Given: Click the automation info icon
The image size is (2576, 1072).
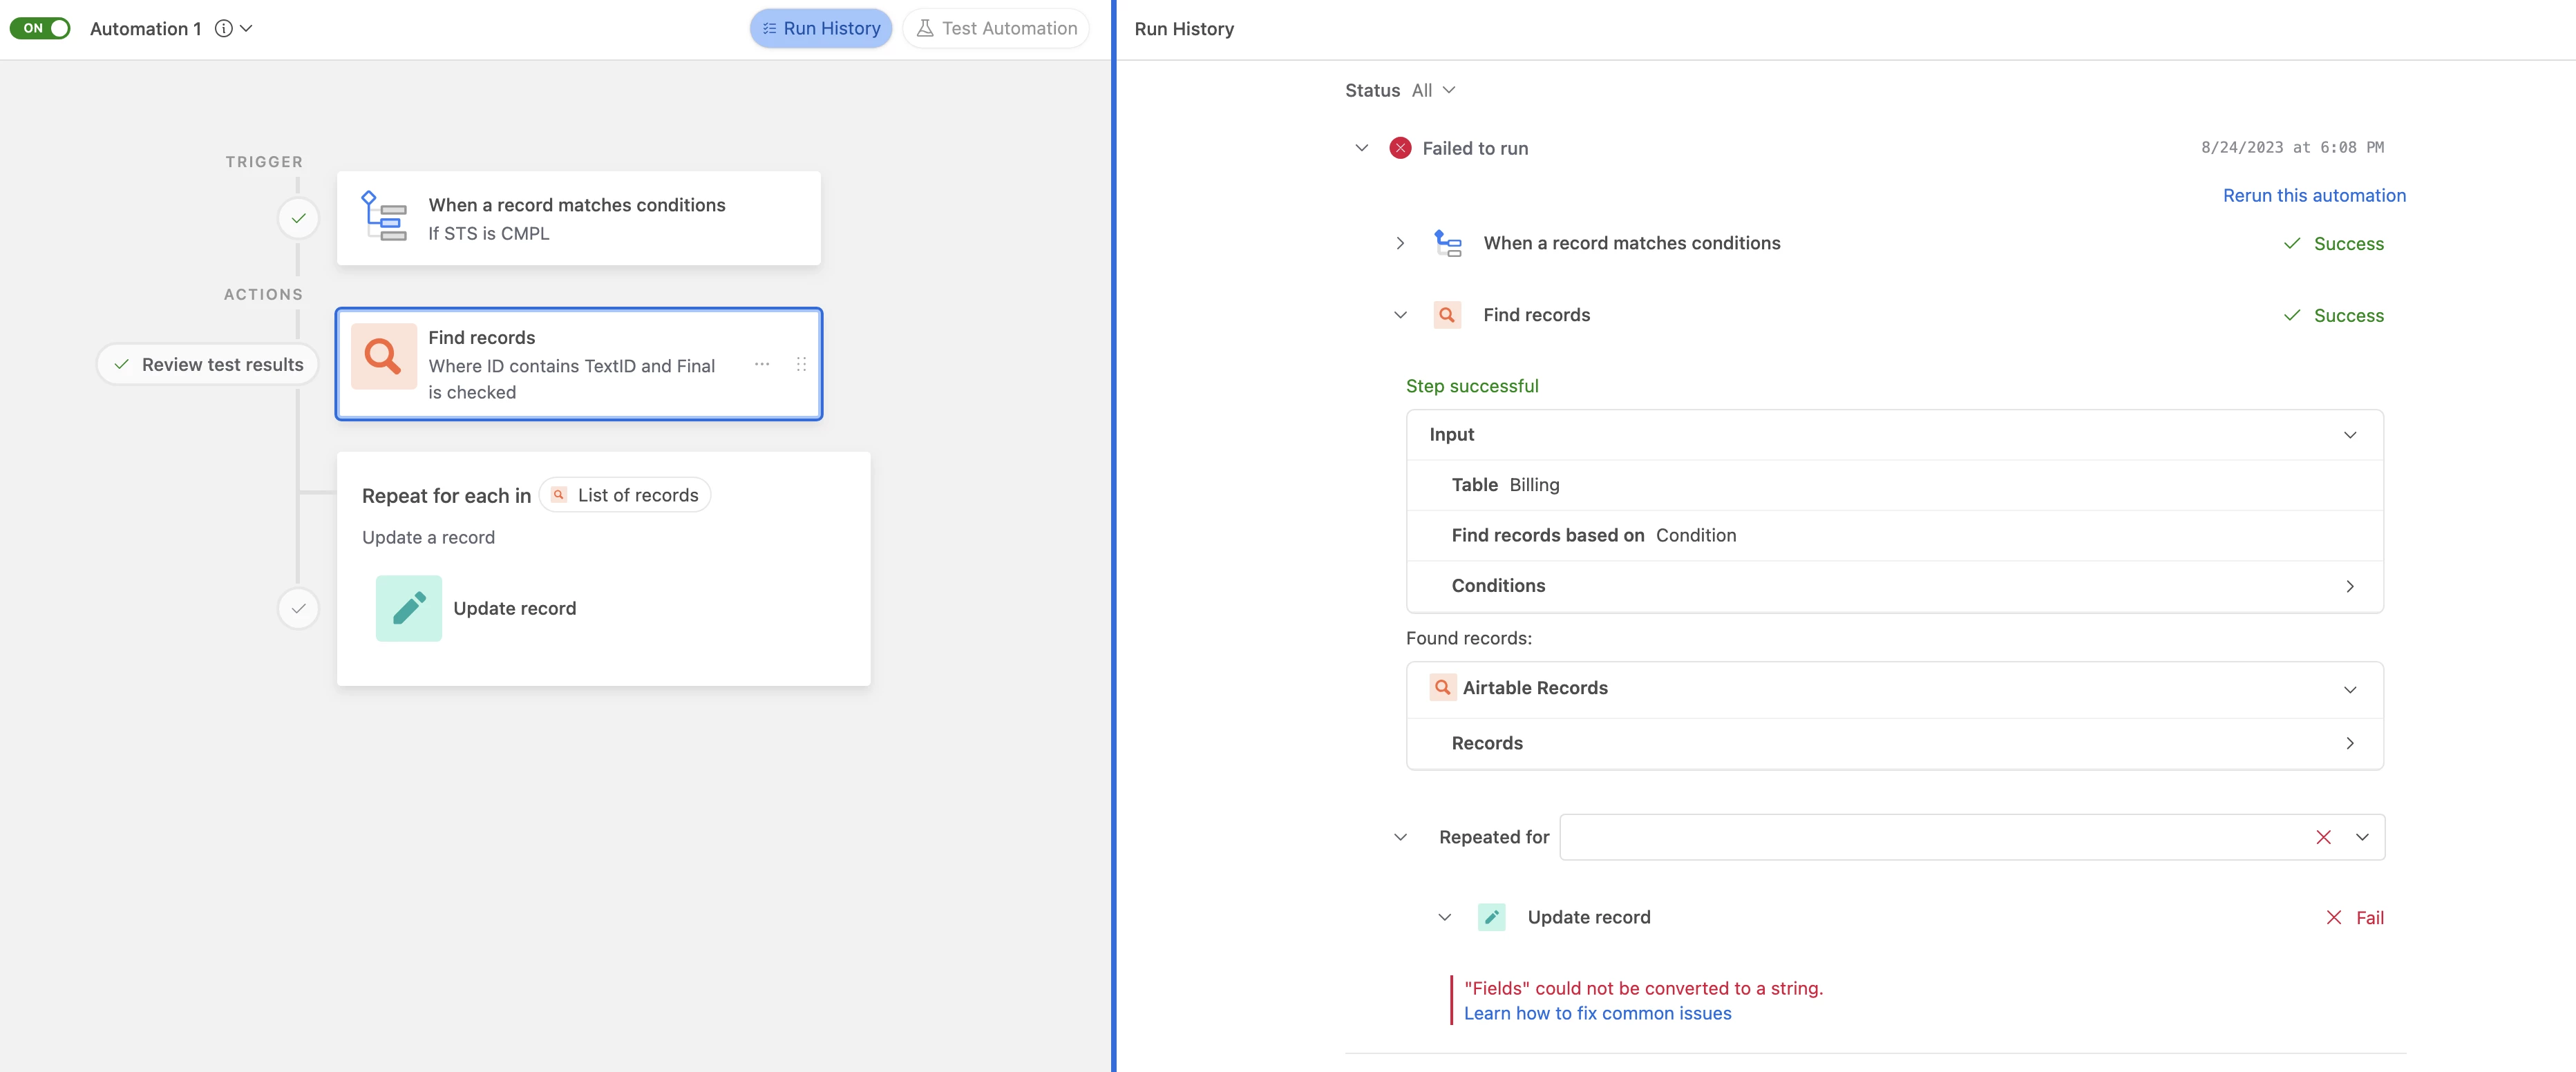Looking at the screenshot, I should coord(224,29).
